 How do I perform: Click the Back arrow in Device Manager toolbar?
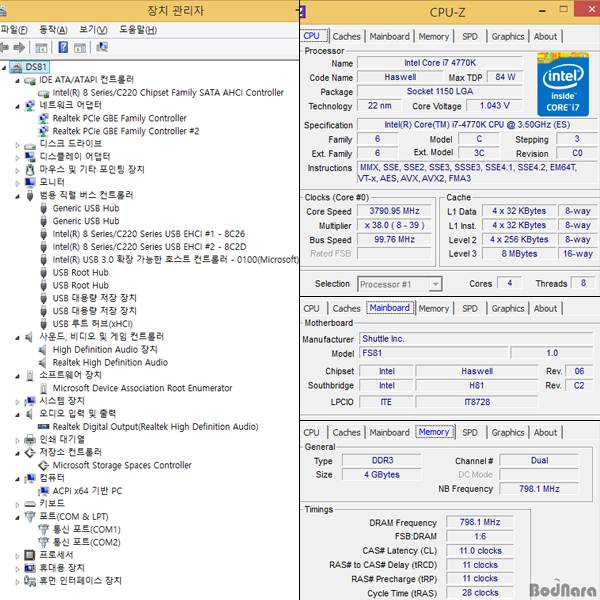coord(4,47)
